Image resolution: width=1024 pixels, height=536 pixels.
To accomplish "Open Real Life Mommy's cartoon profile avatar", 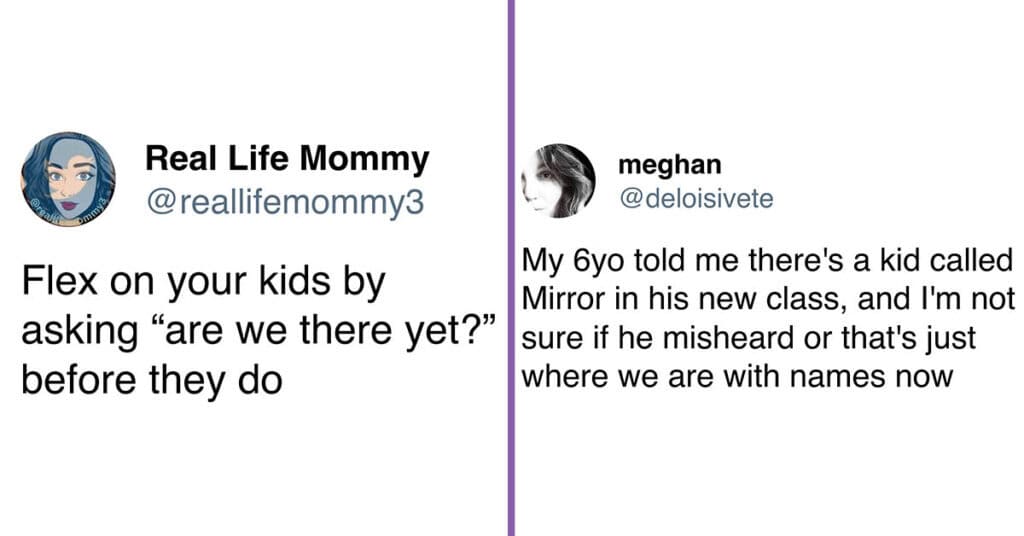I will (x=68, y=180).
